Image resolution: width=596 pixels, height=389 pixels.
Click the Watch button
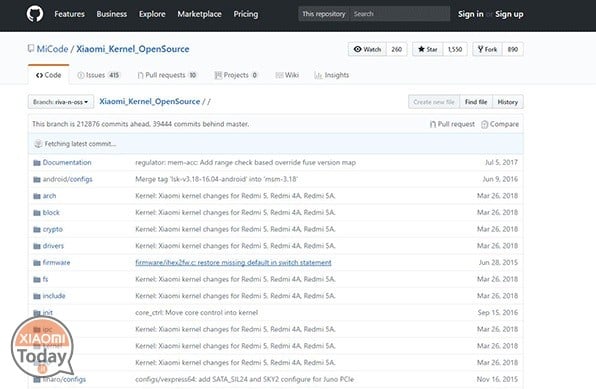pos(368,49)
